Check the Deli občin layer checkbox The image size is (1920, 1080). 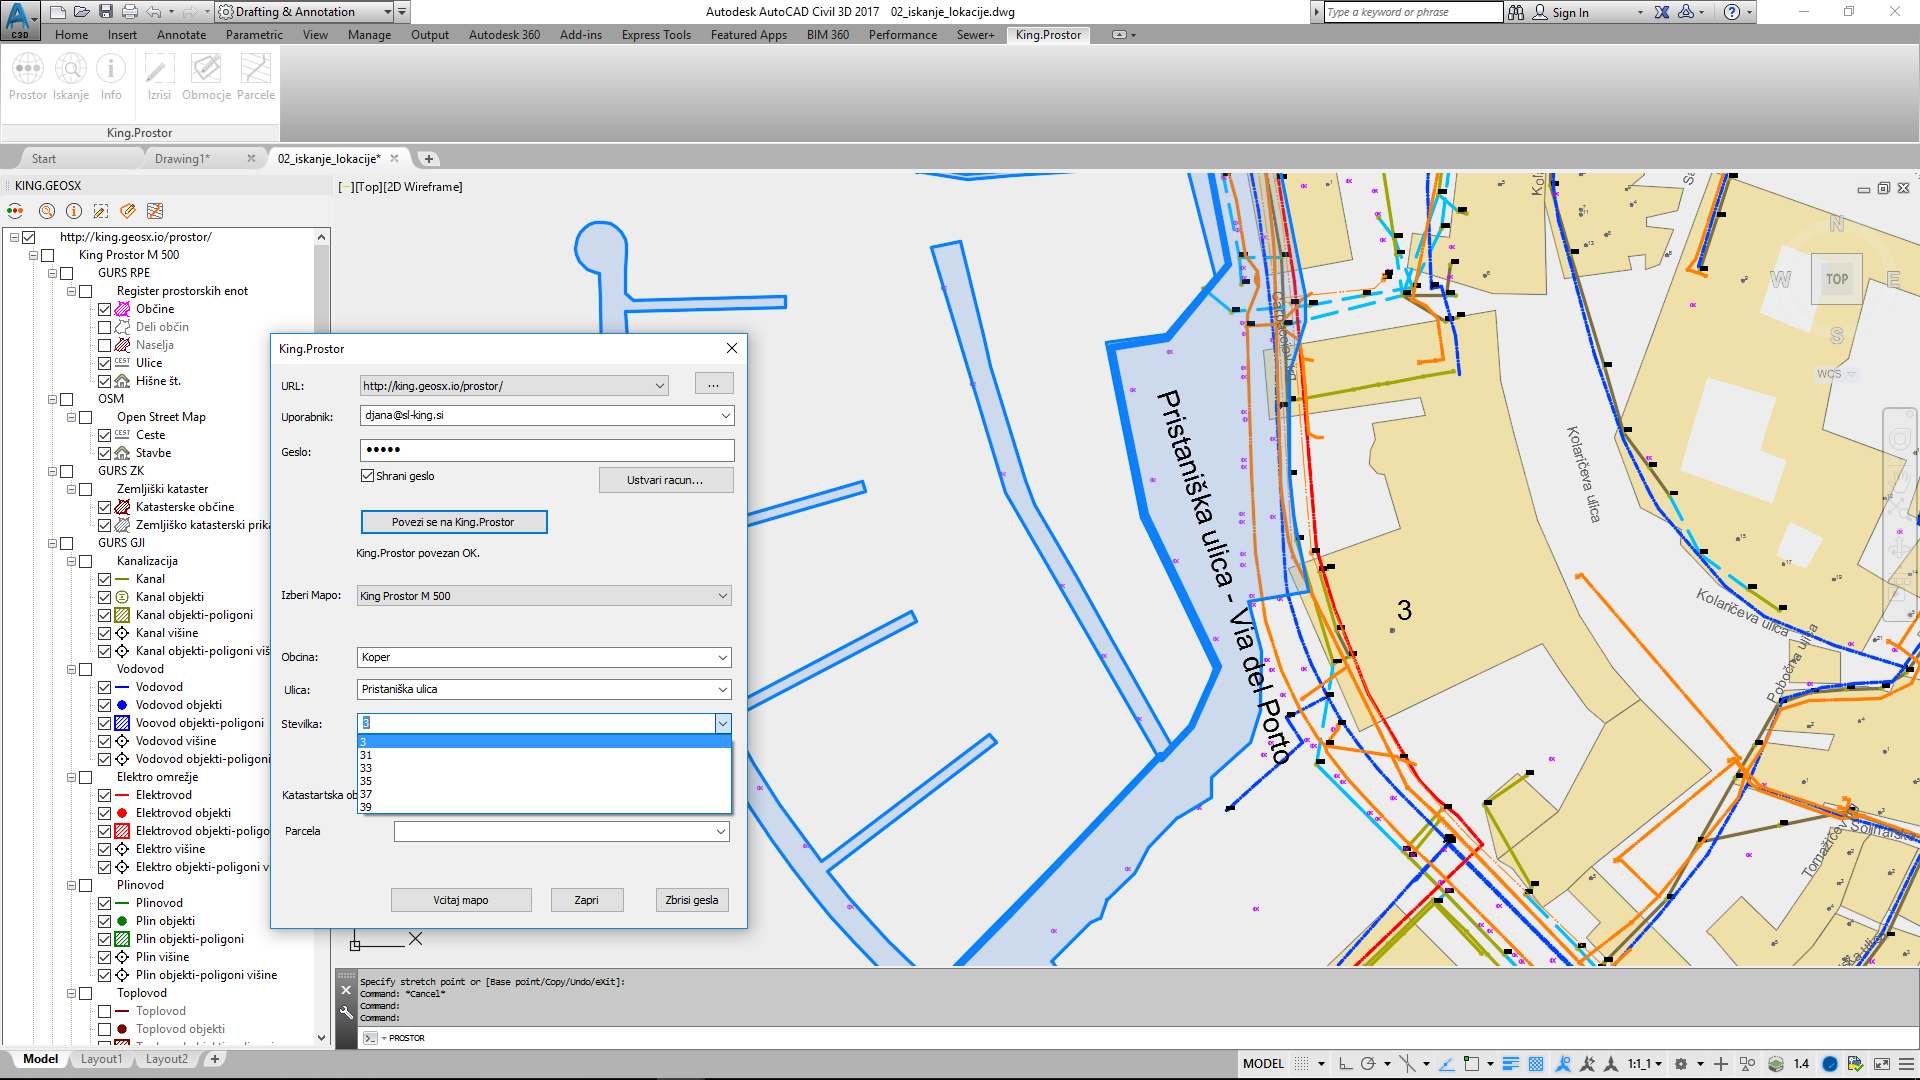[104, 327]
